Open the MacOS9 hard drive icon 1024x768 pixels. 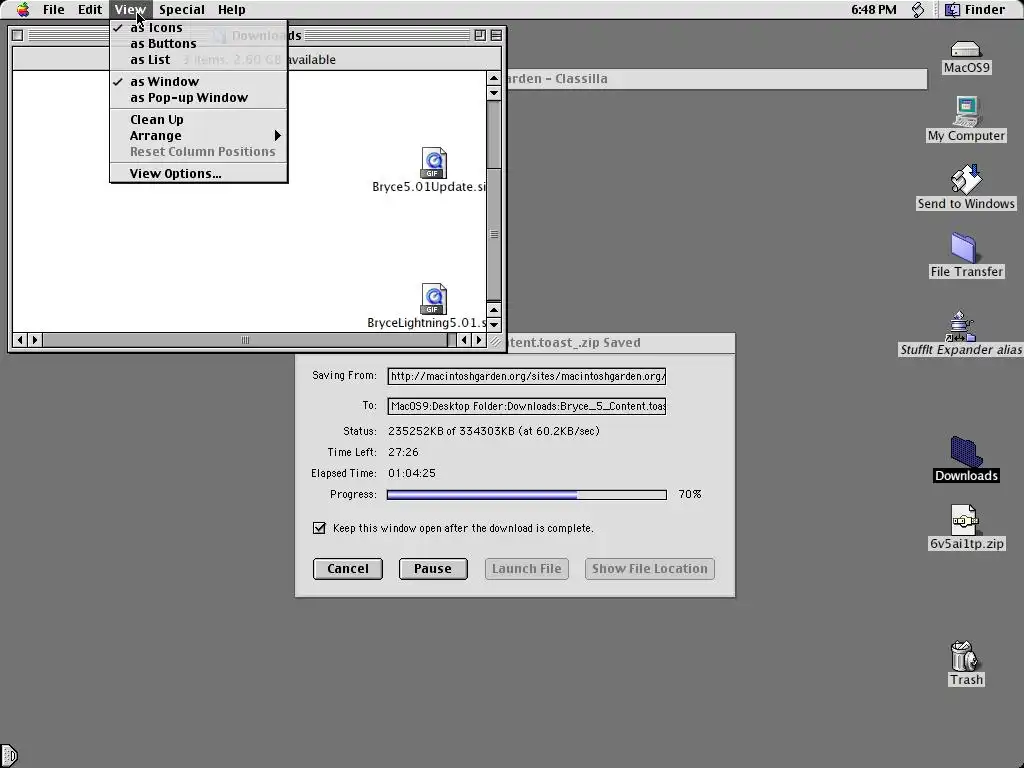(966, 50)
